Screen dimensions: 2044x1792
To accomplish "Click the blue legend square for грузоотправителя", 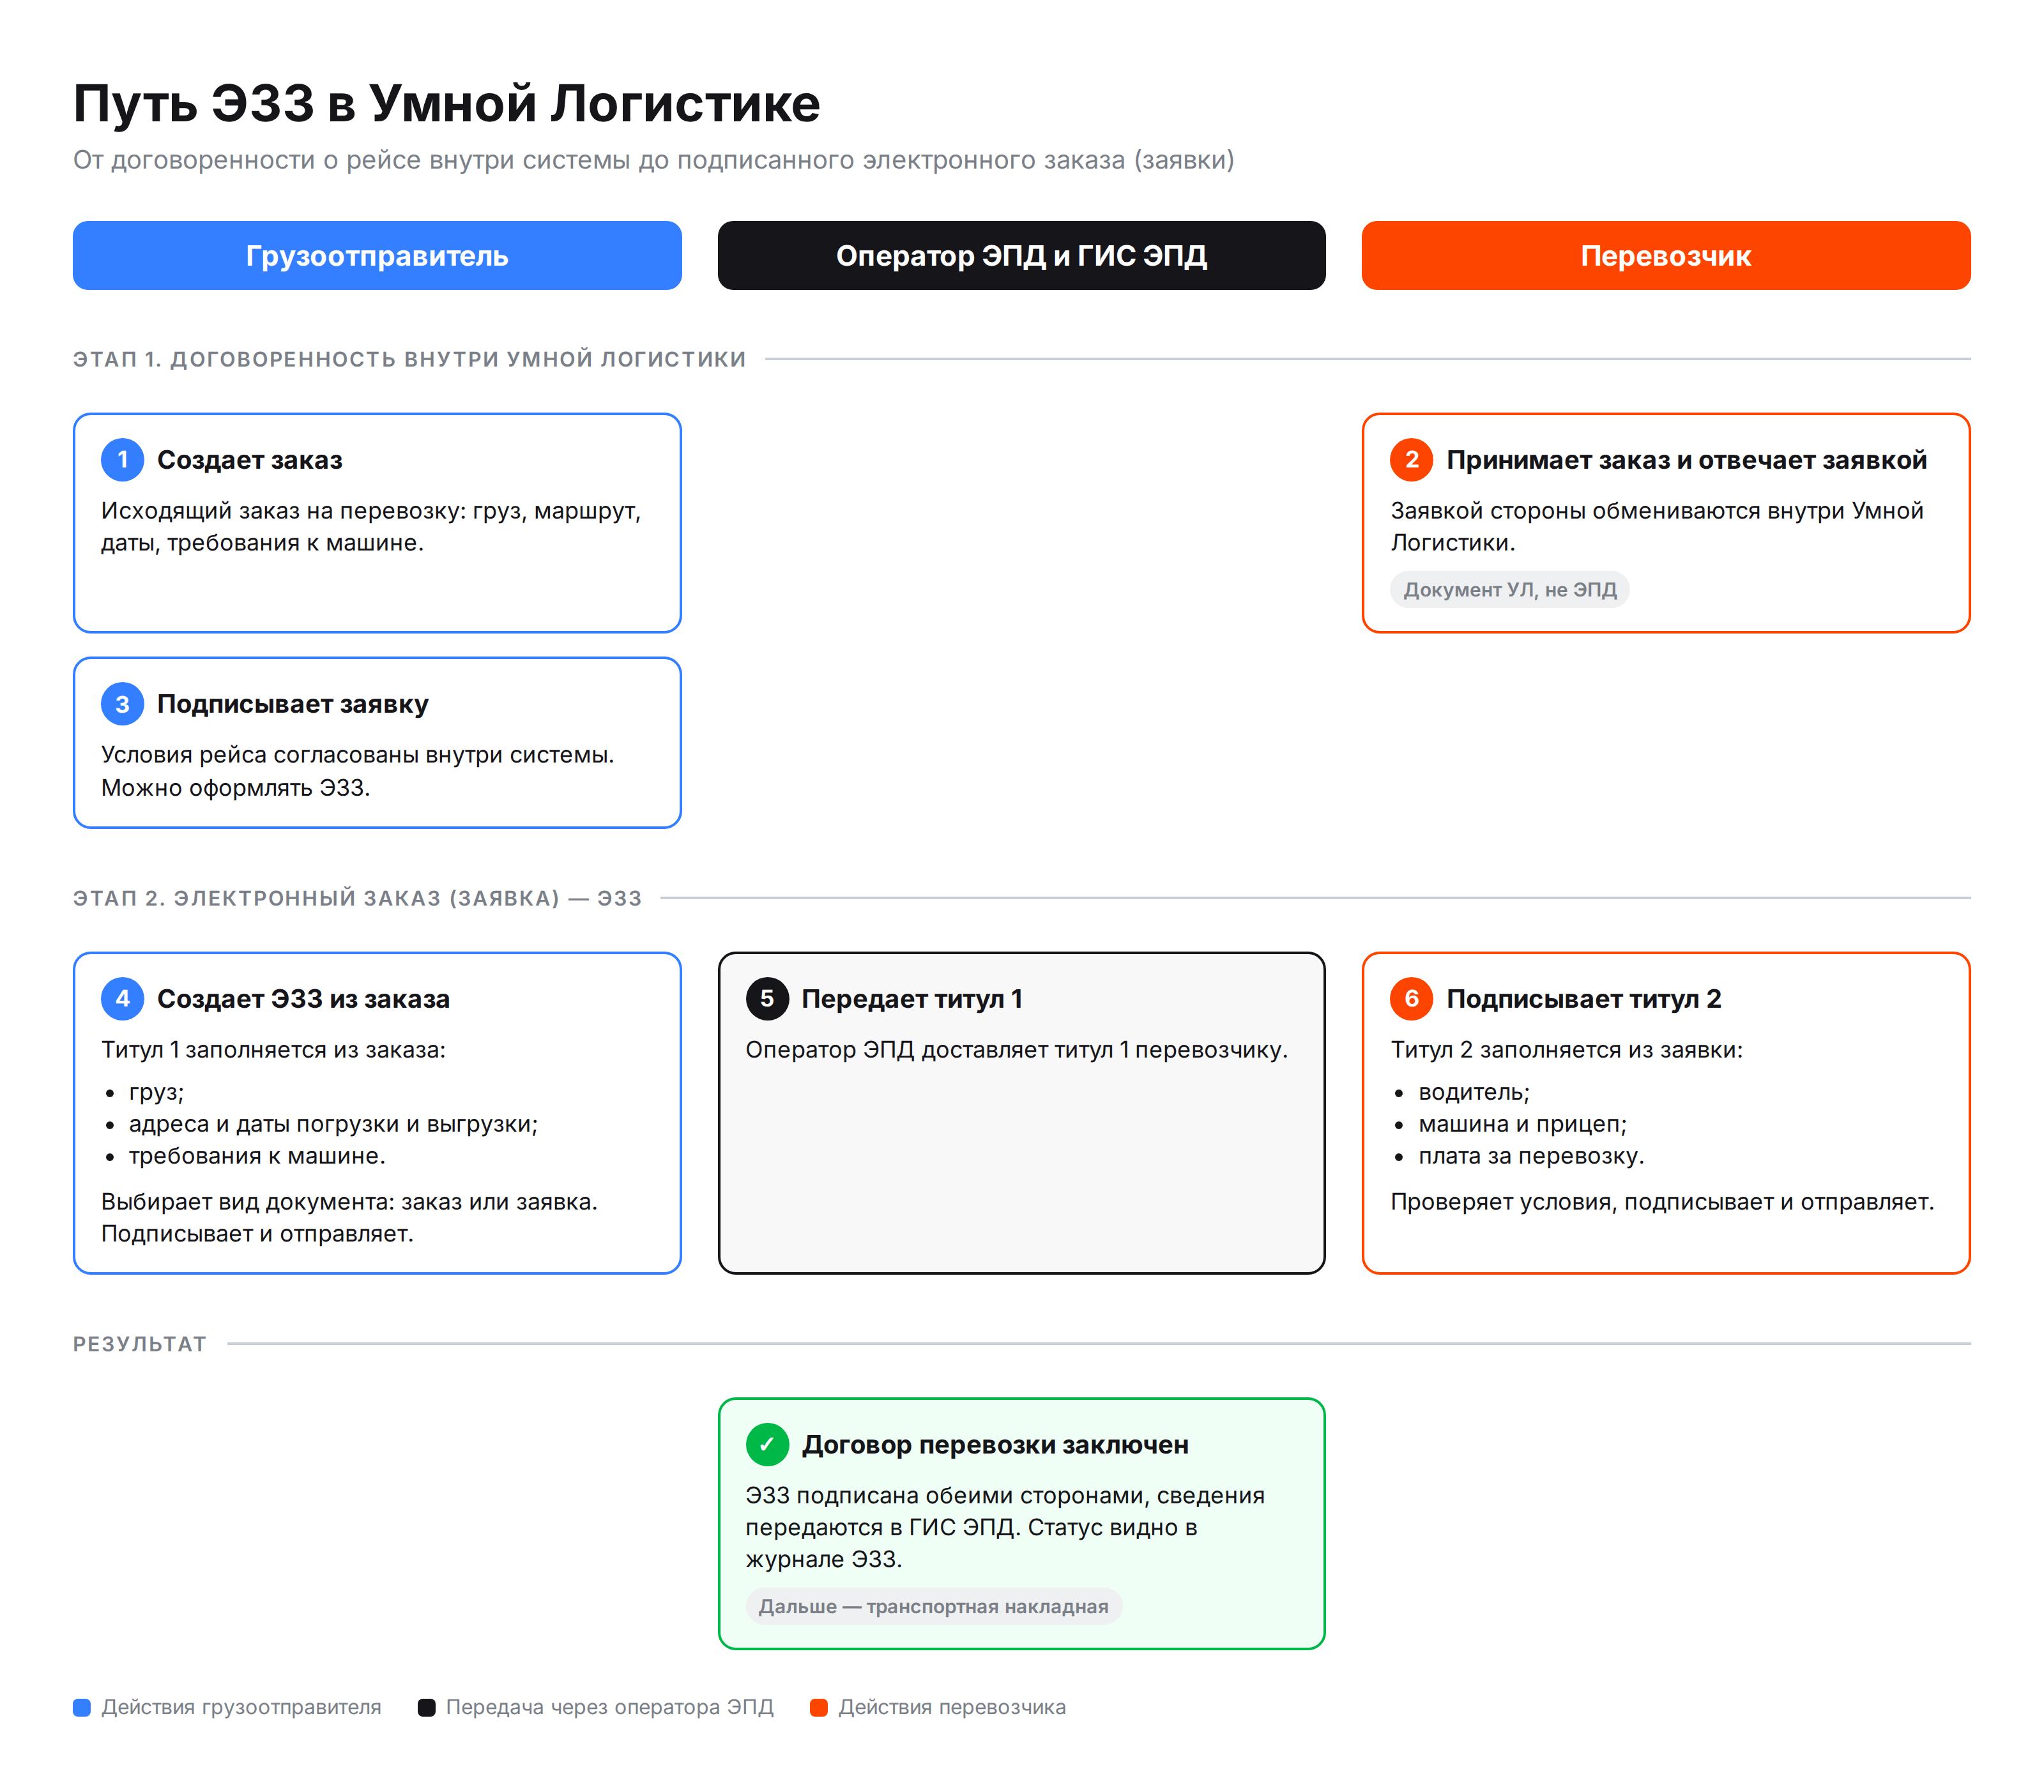I will point(82,1707).
